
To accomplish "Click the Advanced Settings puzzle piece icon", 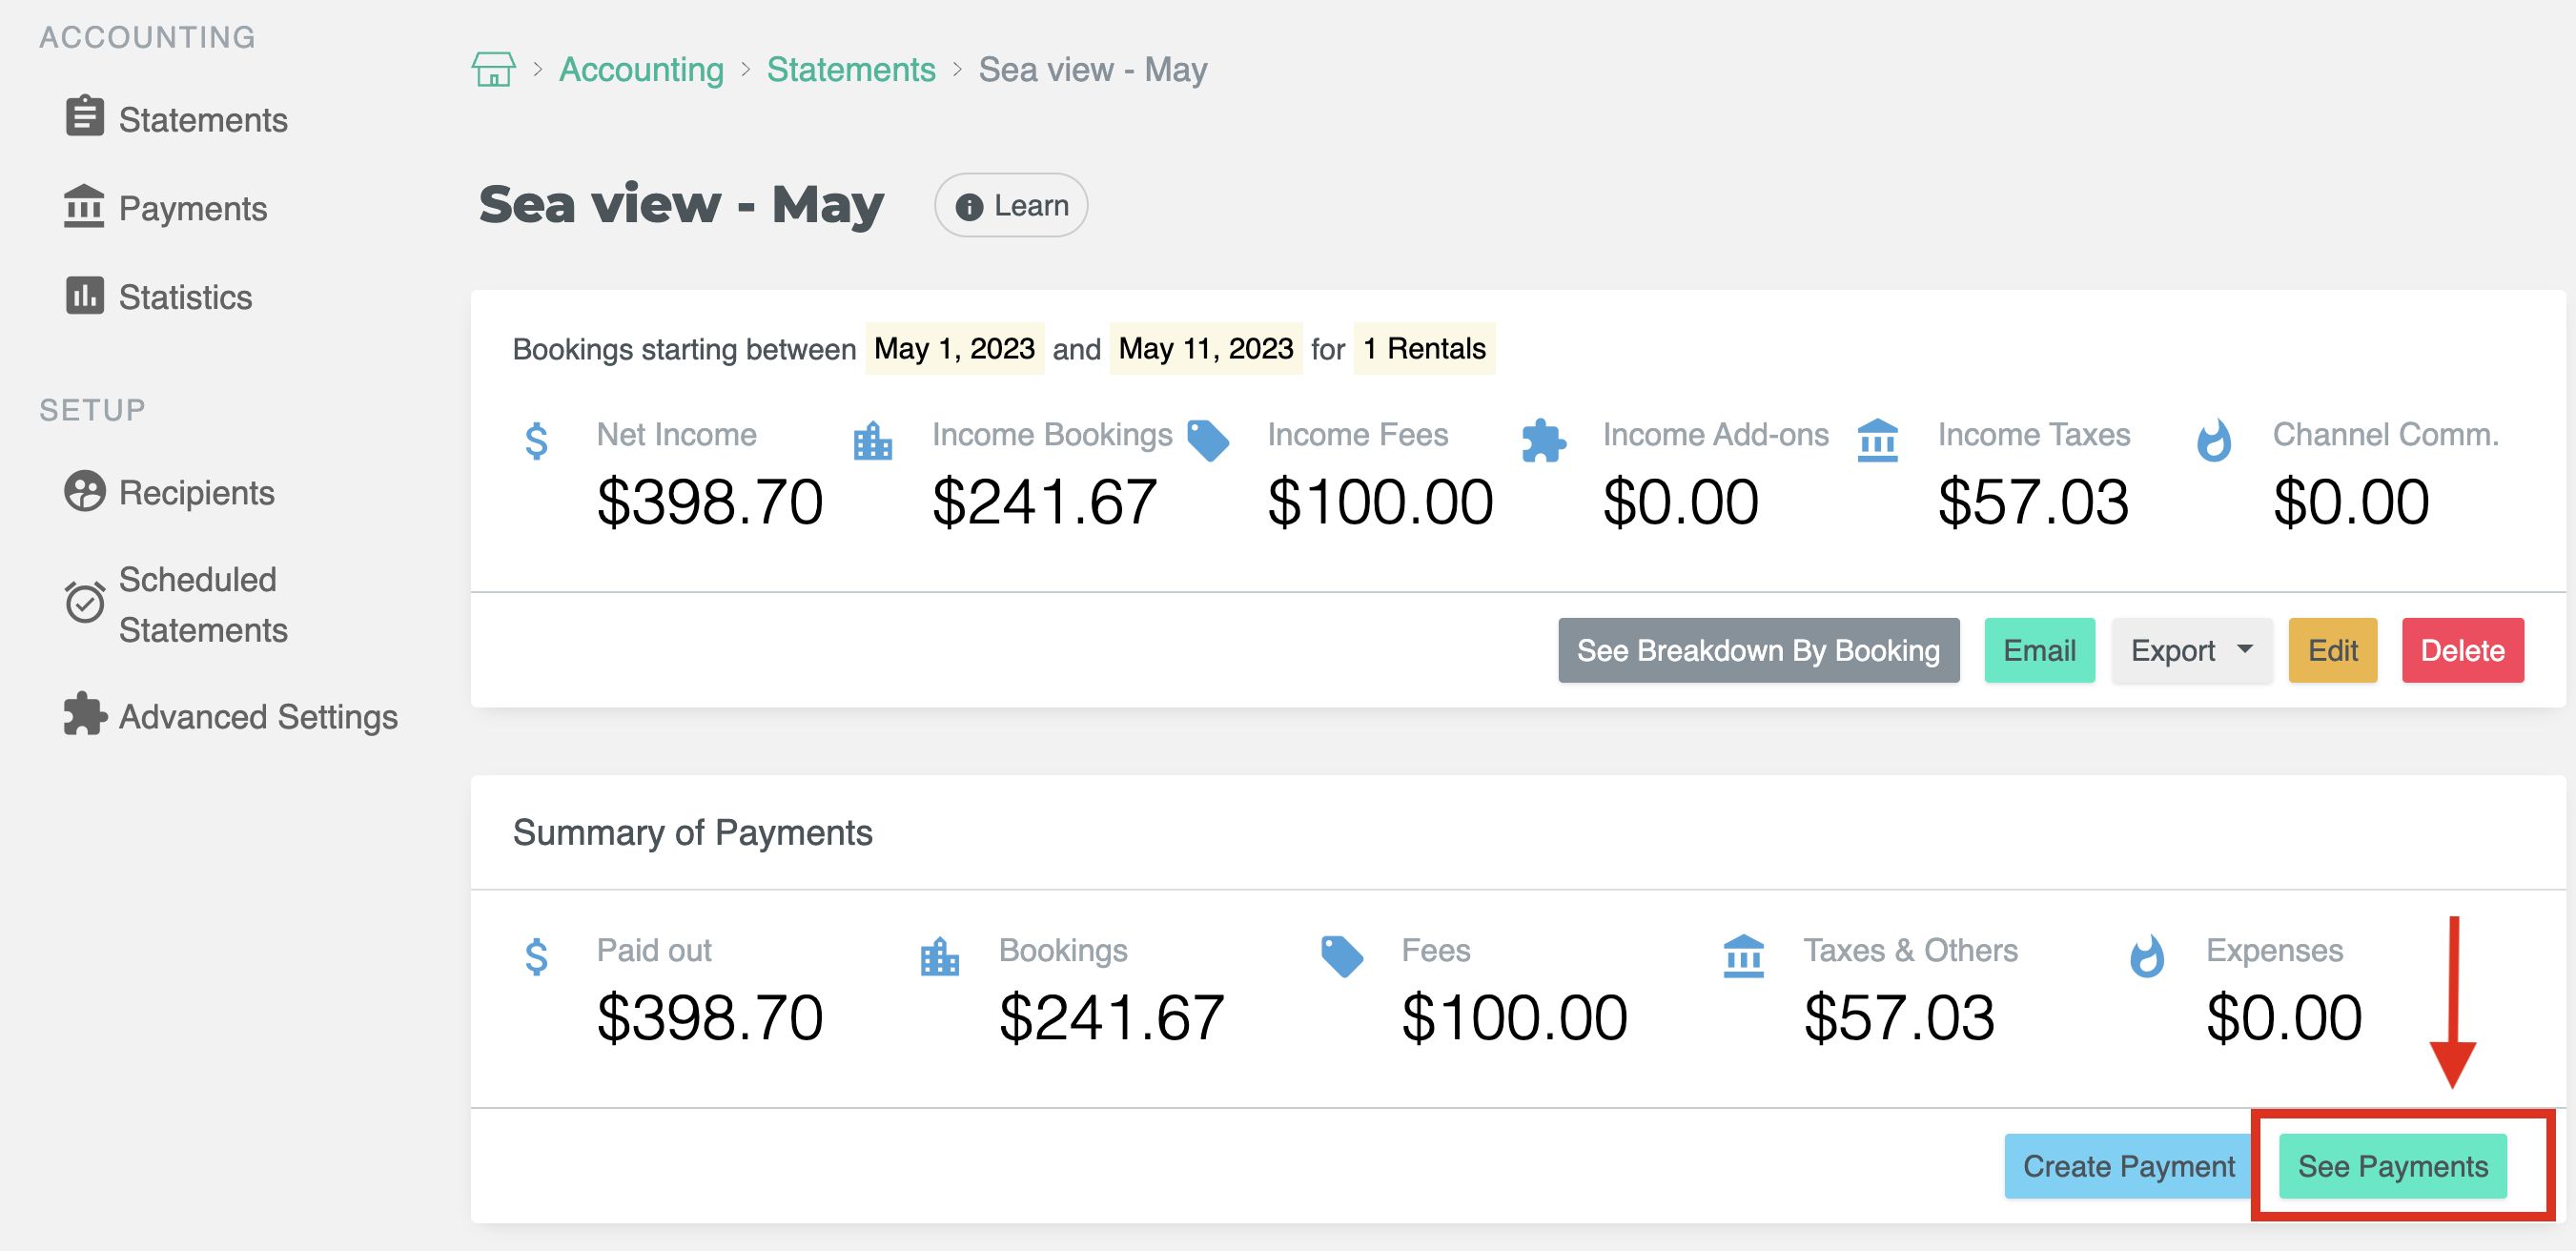I will point(84,714).
